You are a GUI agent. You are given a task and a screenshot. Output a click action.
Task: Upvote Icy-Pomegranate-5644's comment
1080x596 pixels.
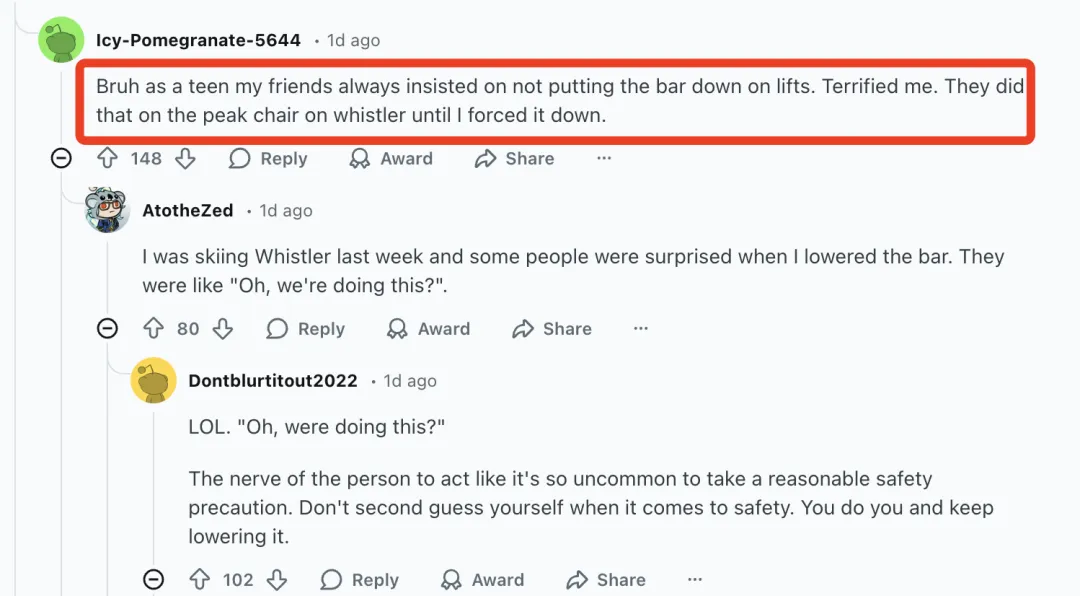[x=107, y=159]
